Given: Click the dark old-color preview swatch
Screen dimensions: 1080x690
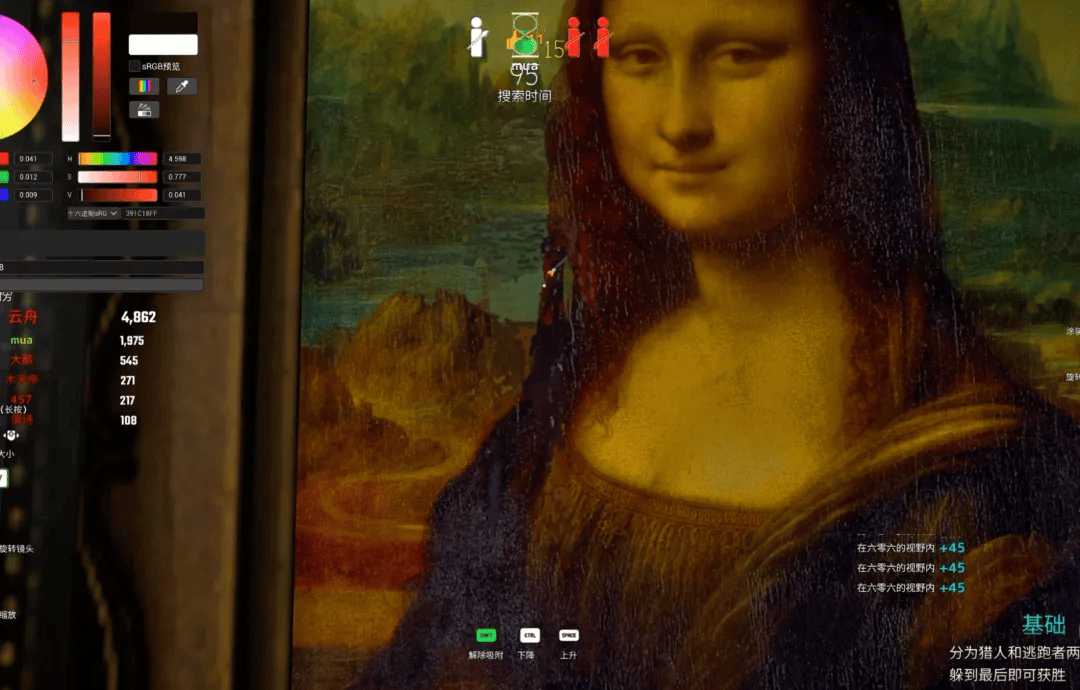Looking at the screenshot, I should tap(163, 23).
